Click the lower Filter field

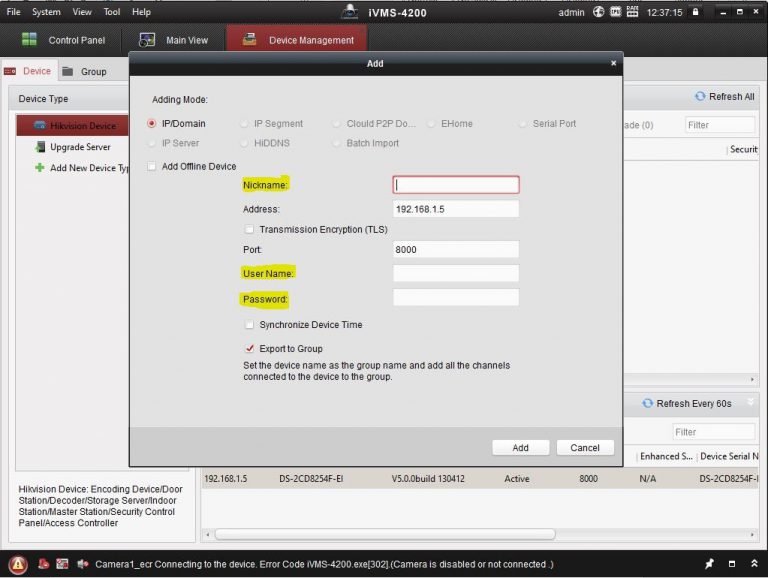pos(714,432)
